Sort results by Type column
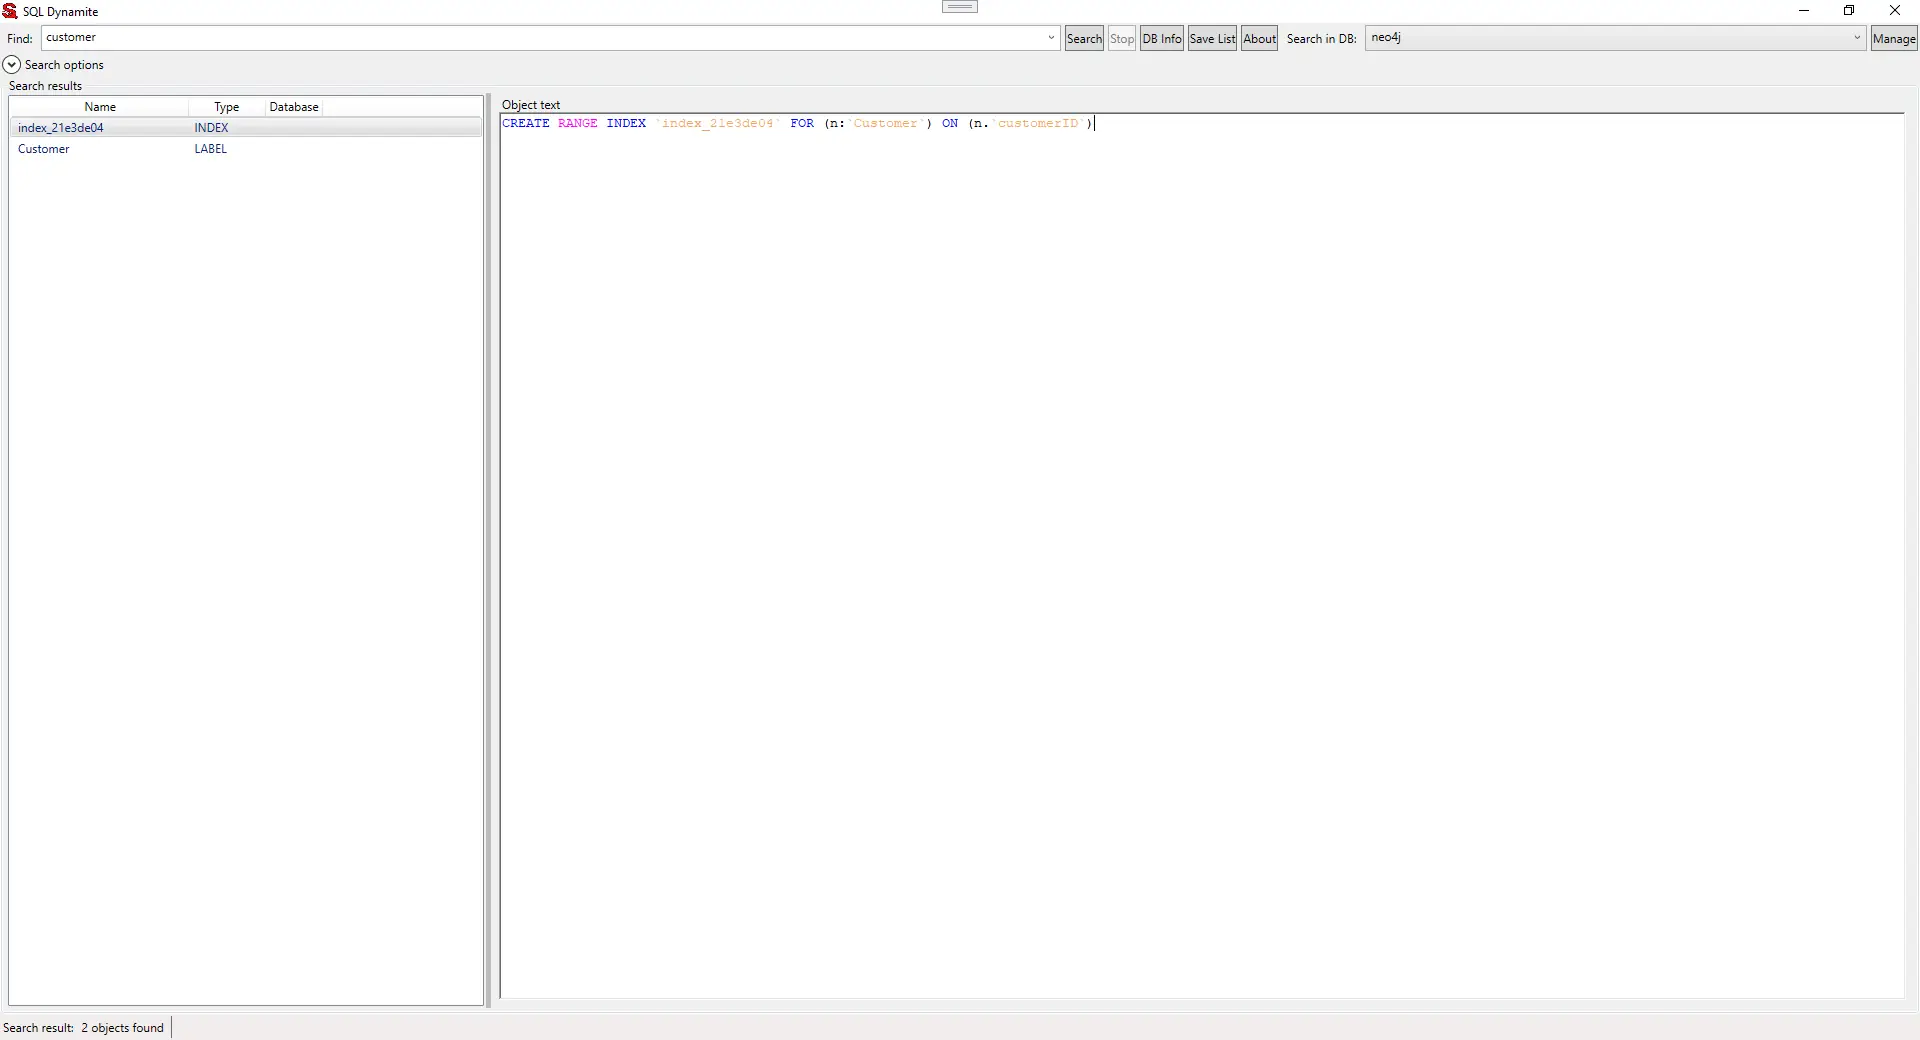The width and height of the screenshot is (1920, 1040). tap(227, 107)
